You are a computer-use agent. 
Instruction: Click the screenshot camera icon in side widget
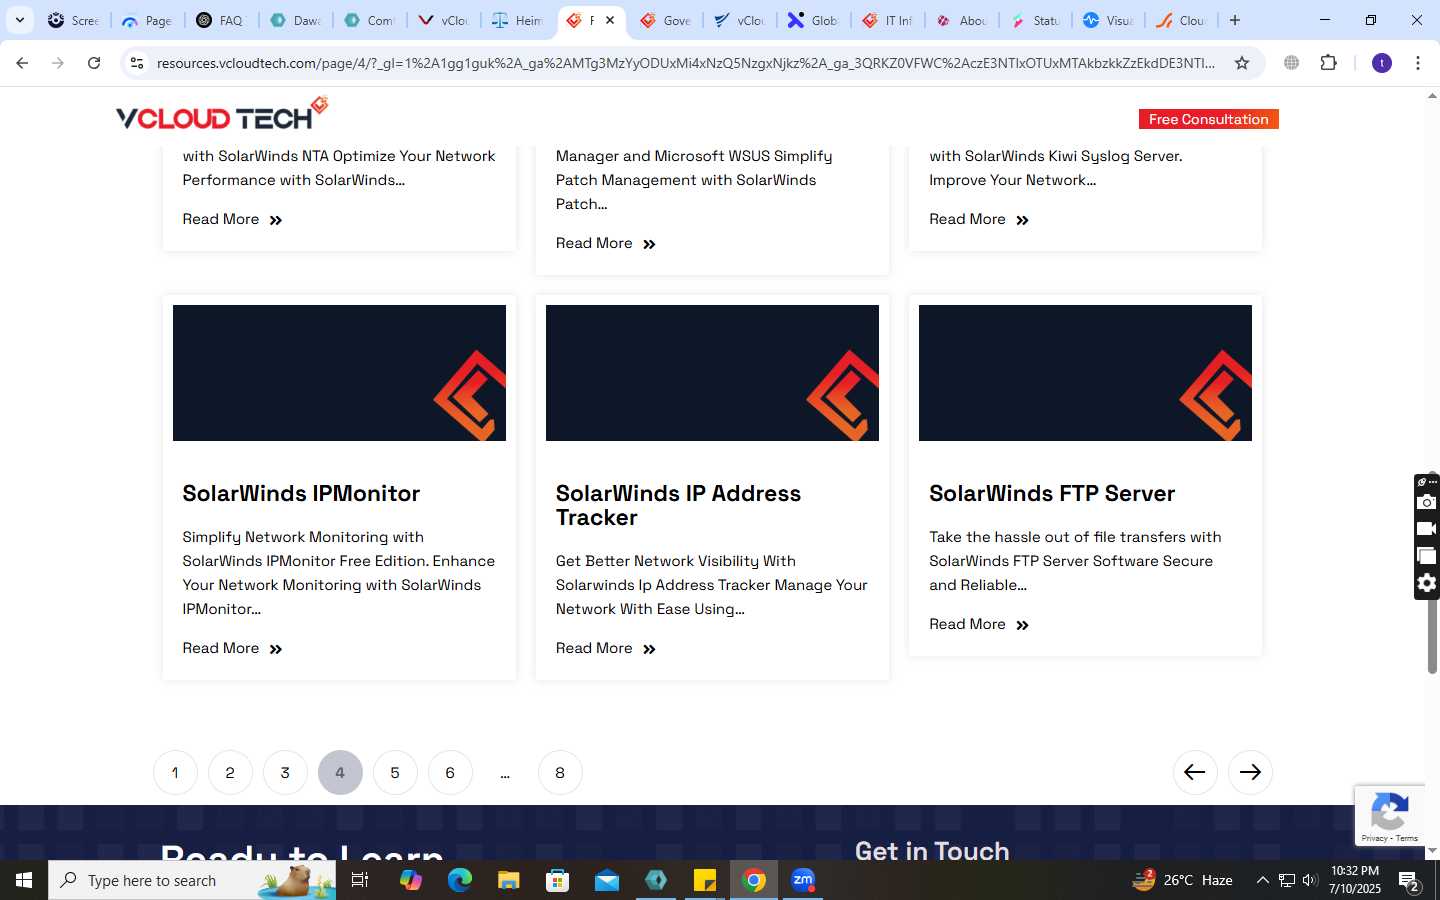tap(1427, 502)
